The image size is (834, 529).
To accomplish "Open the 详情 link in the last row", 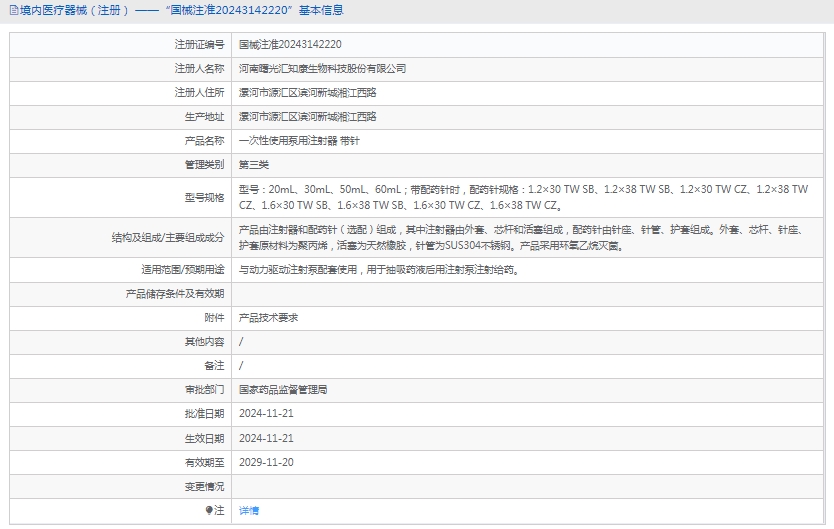I will coord(249,510).
